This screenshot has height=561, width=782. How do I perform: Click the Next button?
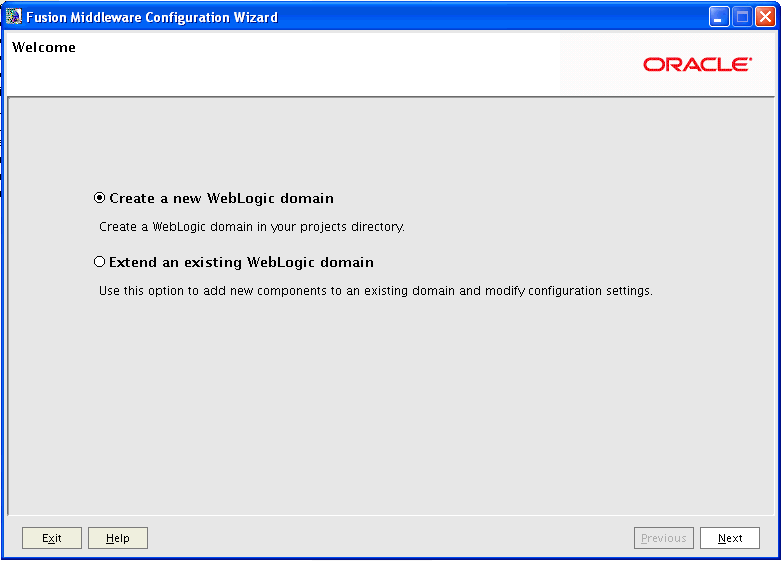[x=730, y=538]
